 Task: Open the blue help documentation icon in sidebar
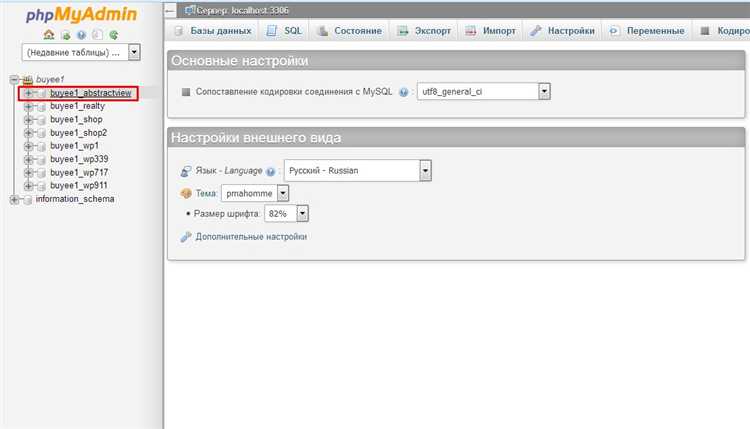click(81, 35)
